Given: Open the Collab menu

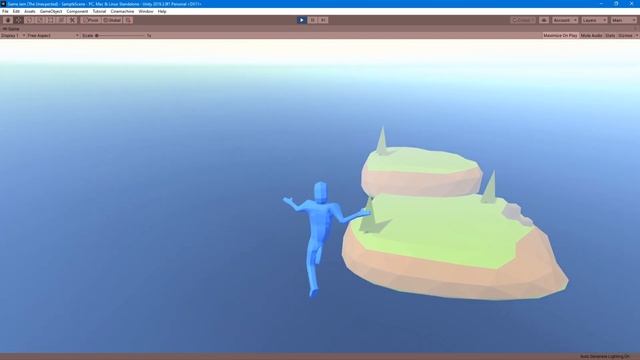Looking at the screenshot, I should [523, 20].
